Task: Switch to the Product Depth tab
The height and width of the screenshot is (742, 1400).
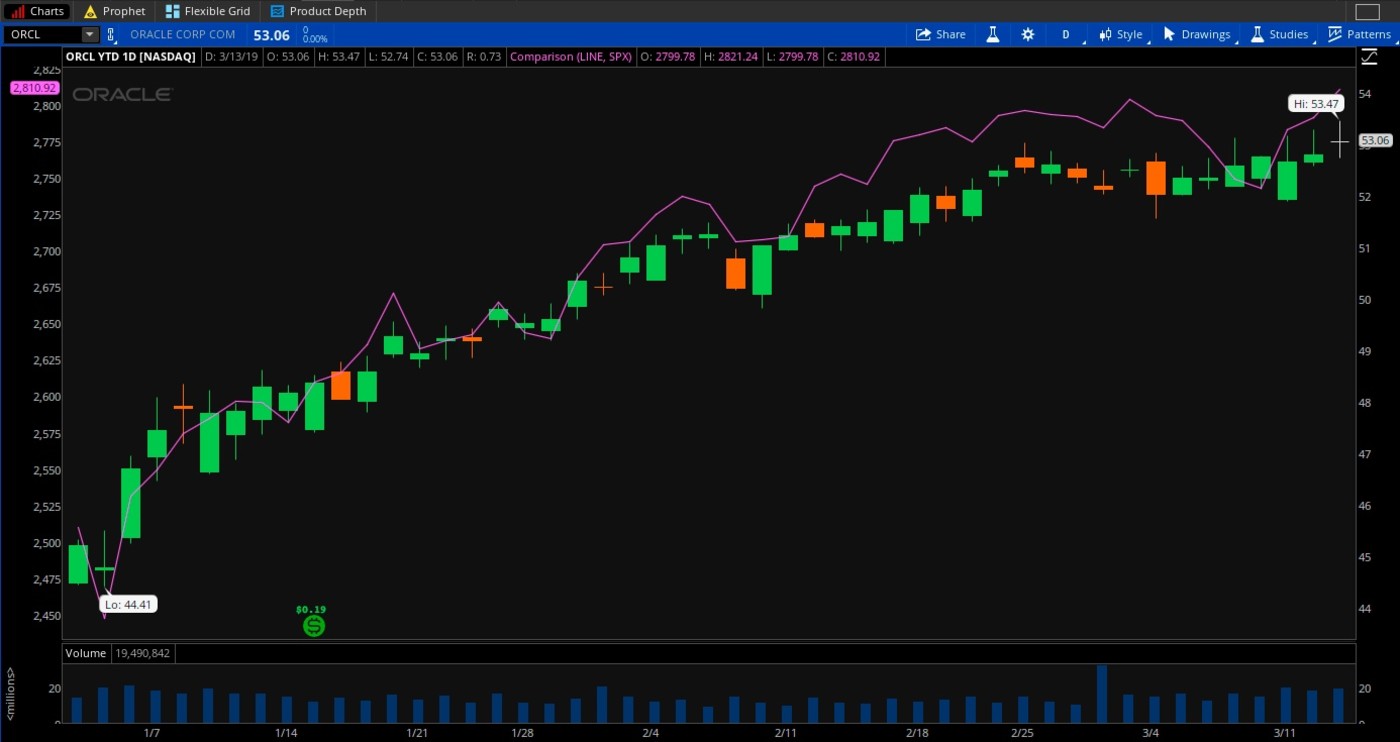Action: (x=319, y=11)
